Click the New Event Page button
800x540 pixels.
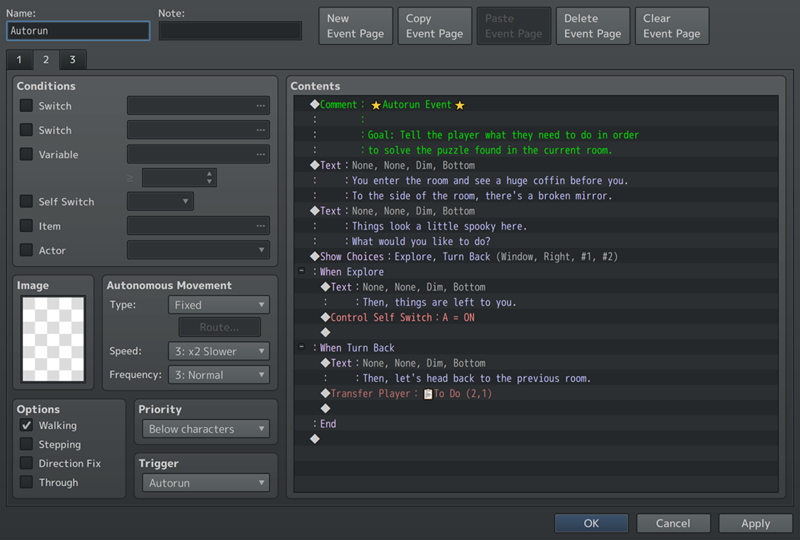point(355,26)
